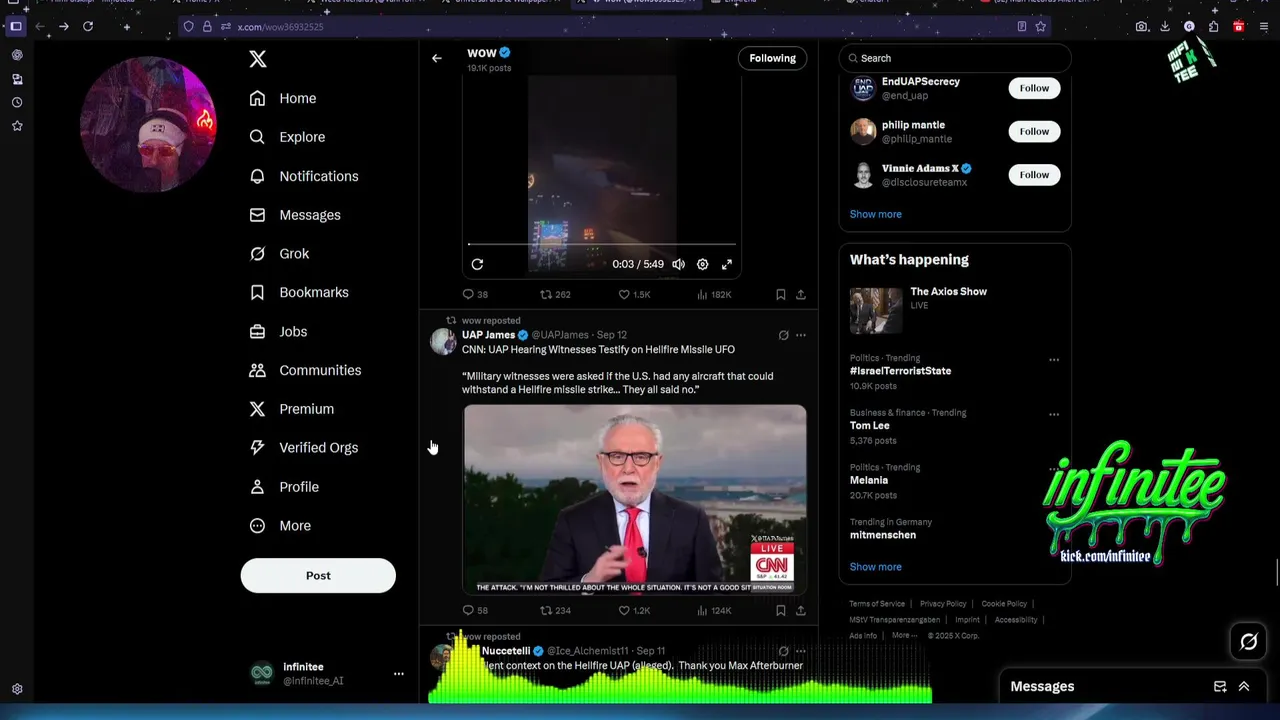Repost the post with 262 reposts
The image size is (1280, 720).
click(555, 295)
